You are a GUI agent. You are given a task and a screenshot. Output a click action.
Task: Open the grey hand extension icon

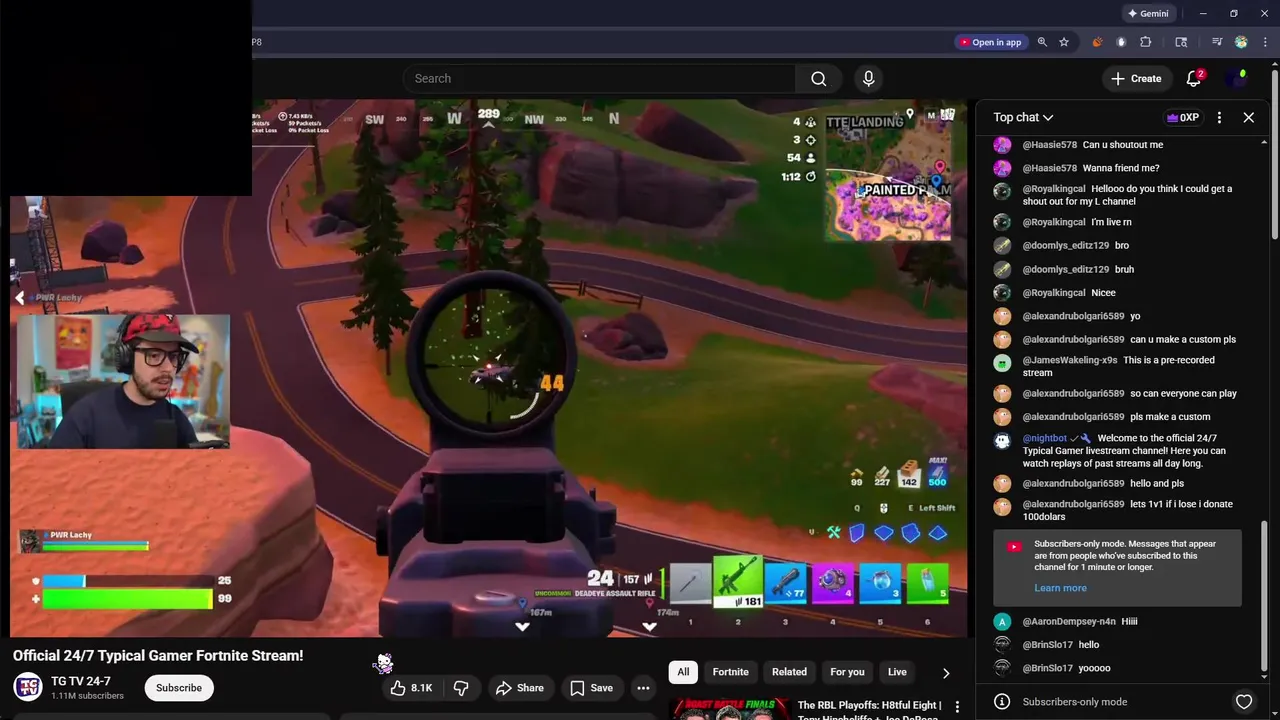[x=1121, y=42]
